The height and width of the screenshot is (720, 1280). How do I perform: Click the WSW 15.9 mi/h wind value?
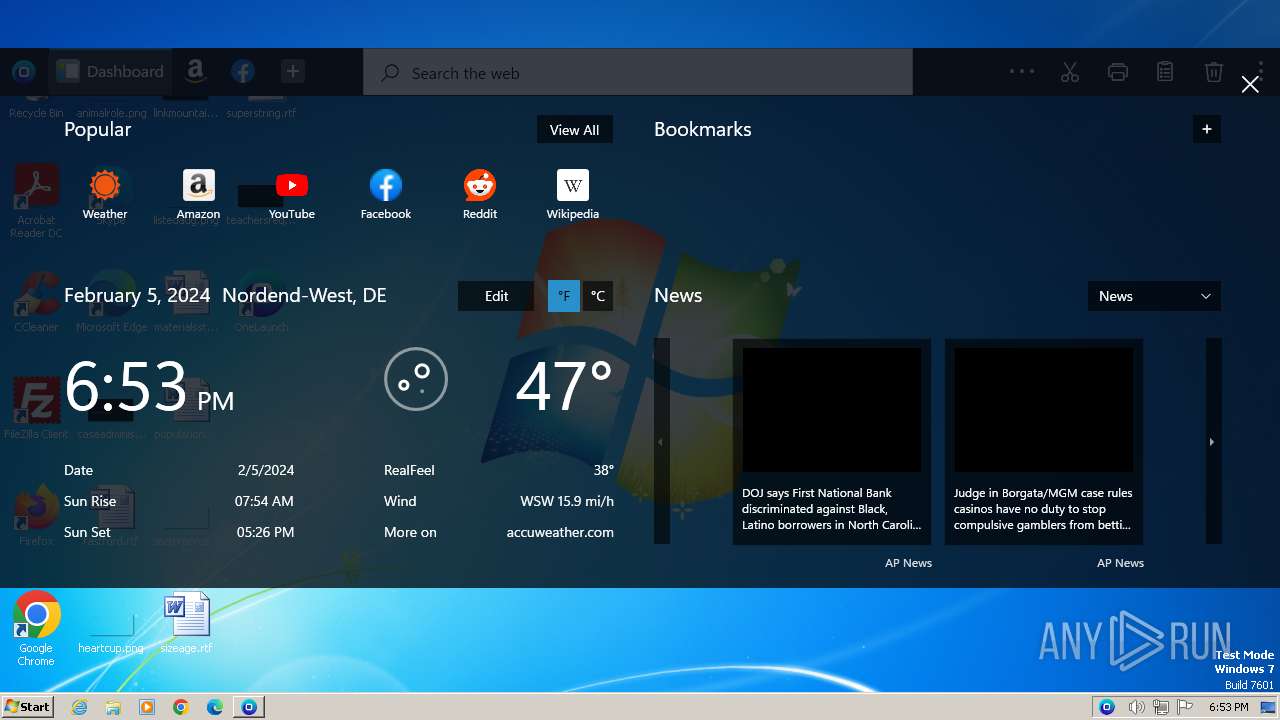[567, 501]
